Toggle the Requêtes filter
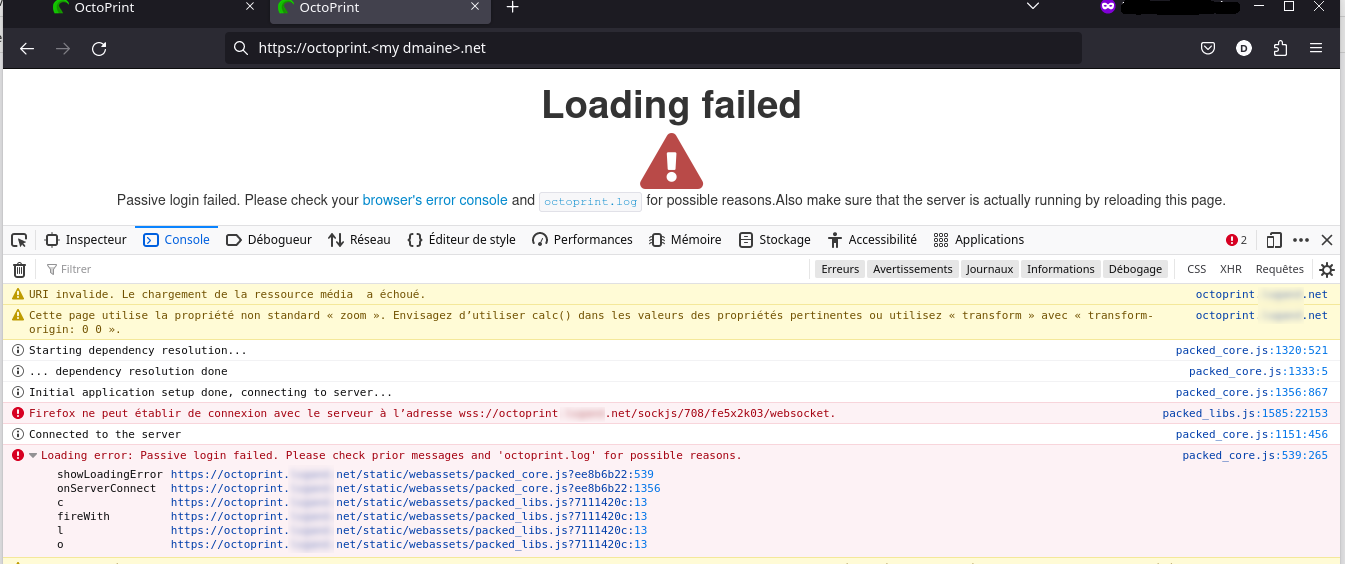 pyautogui.click(x=1279, y=269)
